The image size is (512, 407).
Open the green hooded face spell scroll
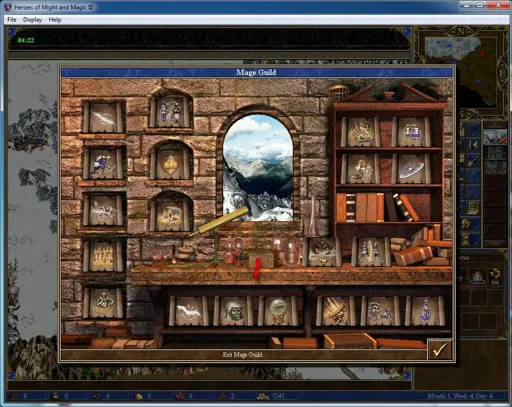(x=233, y=311)
